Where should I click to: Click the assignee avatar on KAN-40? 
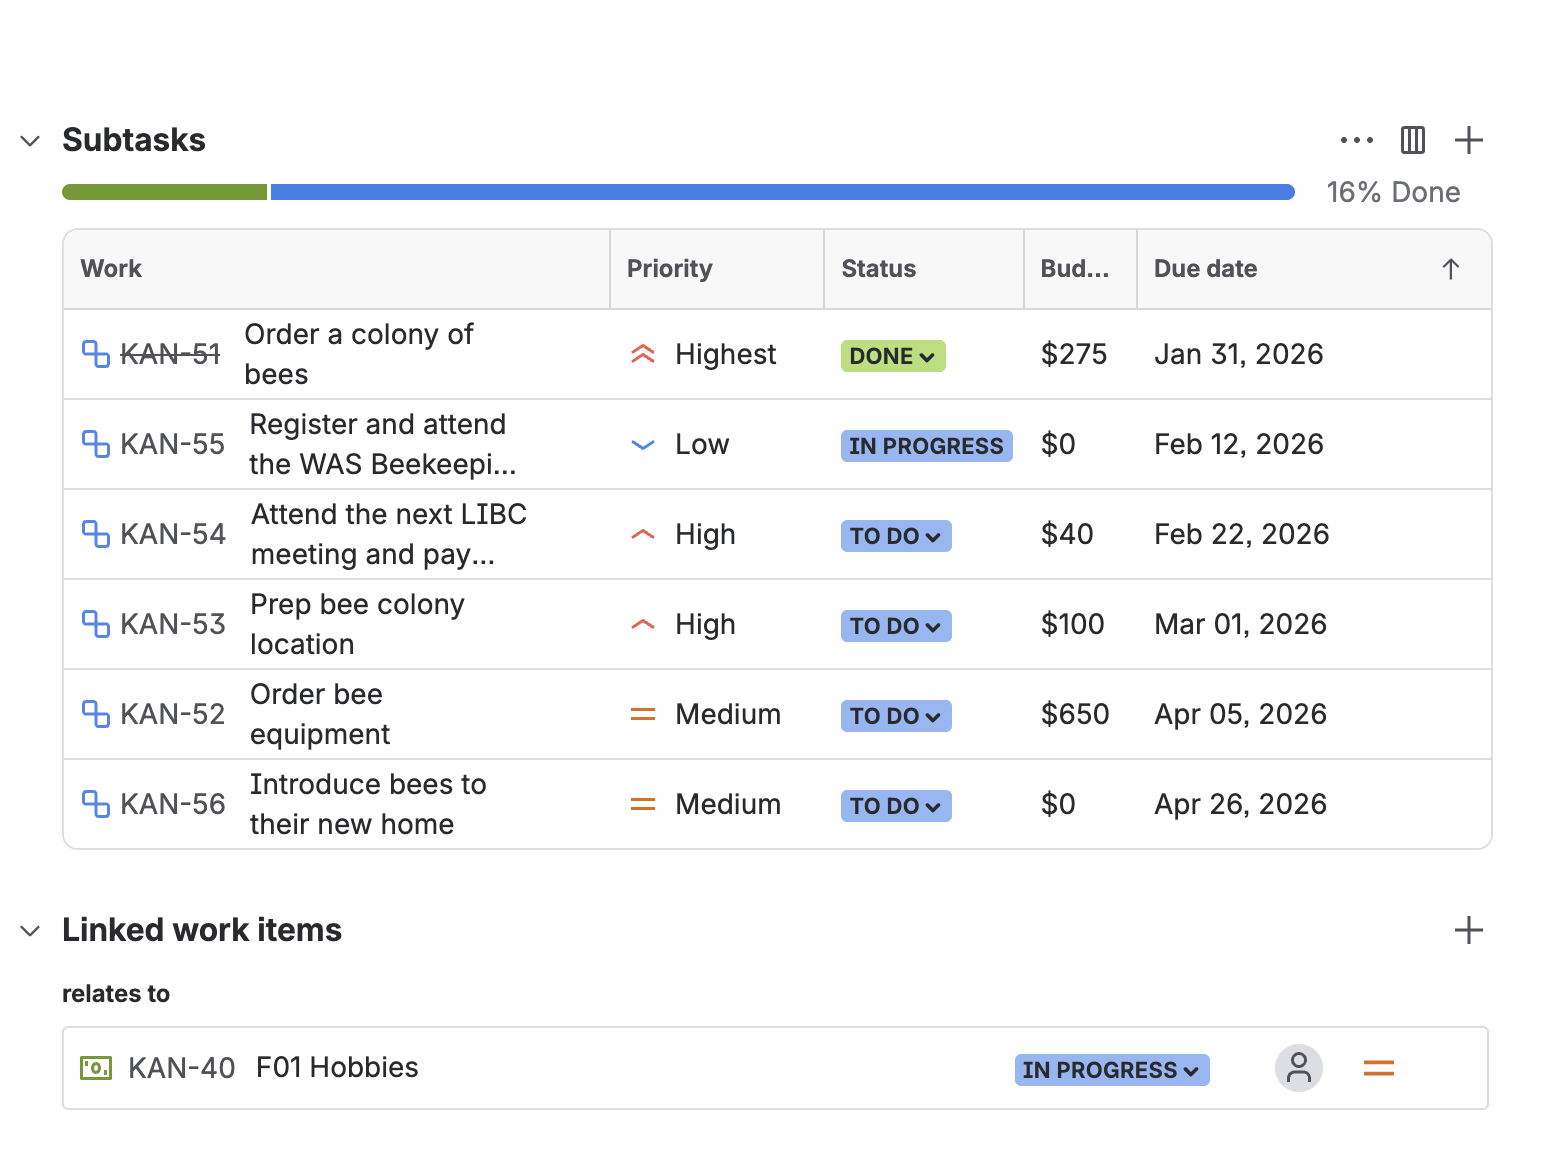1298,1068
